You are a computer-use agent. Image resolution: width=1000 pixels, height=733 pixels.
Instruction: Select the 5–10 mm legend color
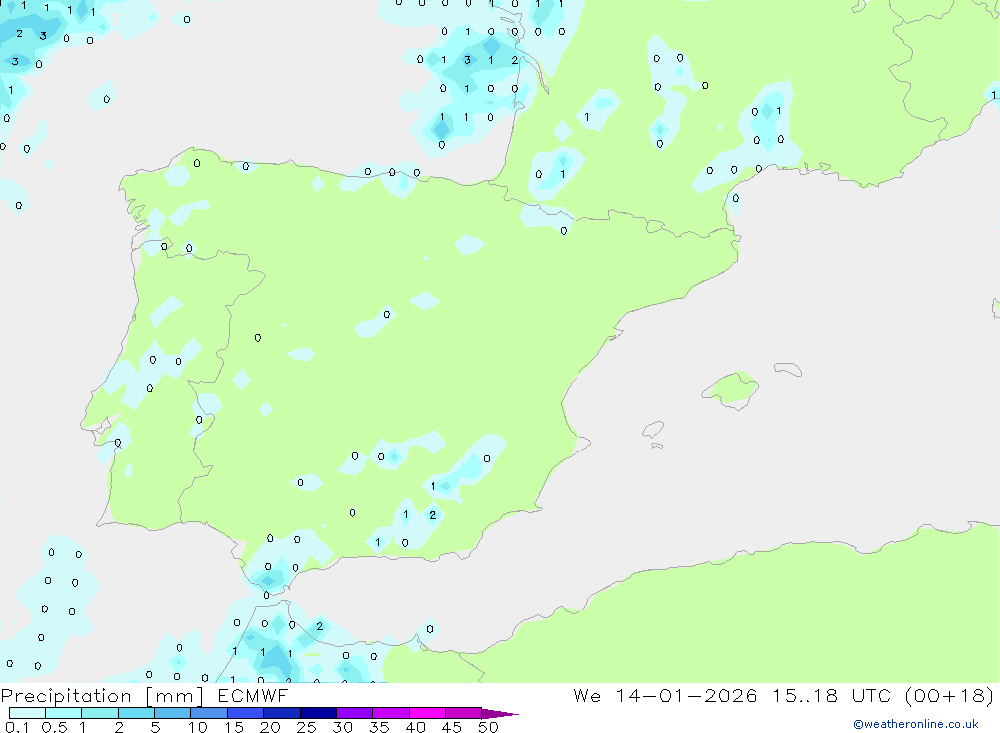tap(173, 713)
